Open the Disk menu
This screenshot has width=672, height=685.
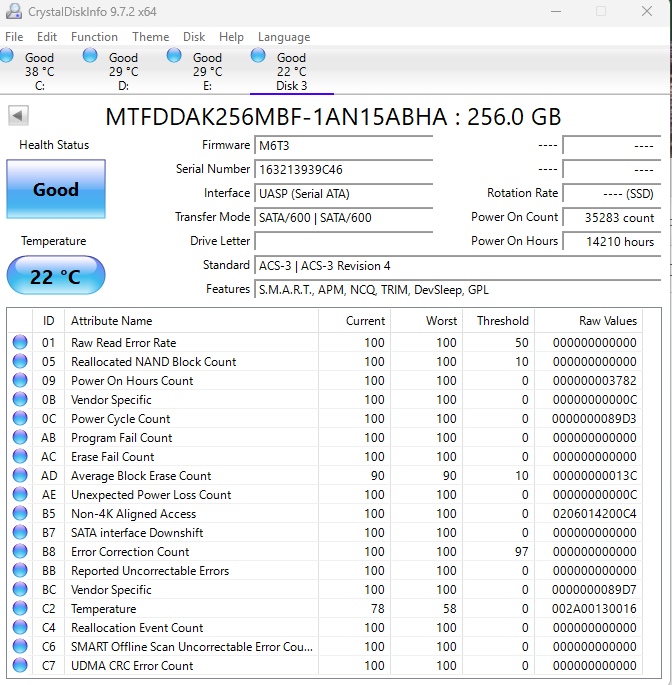click(x=194, y=37)
